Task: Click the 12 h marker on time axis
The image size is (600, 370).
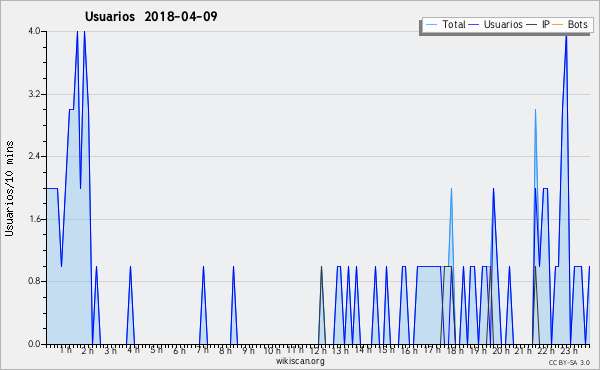Action: click(x=318, y=350)
